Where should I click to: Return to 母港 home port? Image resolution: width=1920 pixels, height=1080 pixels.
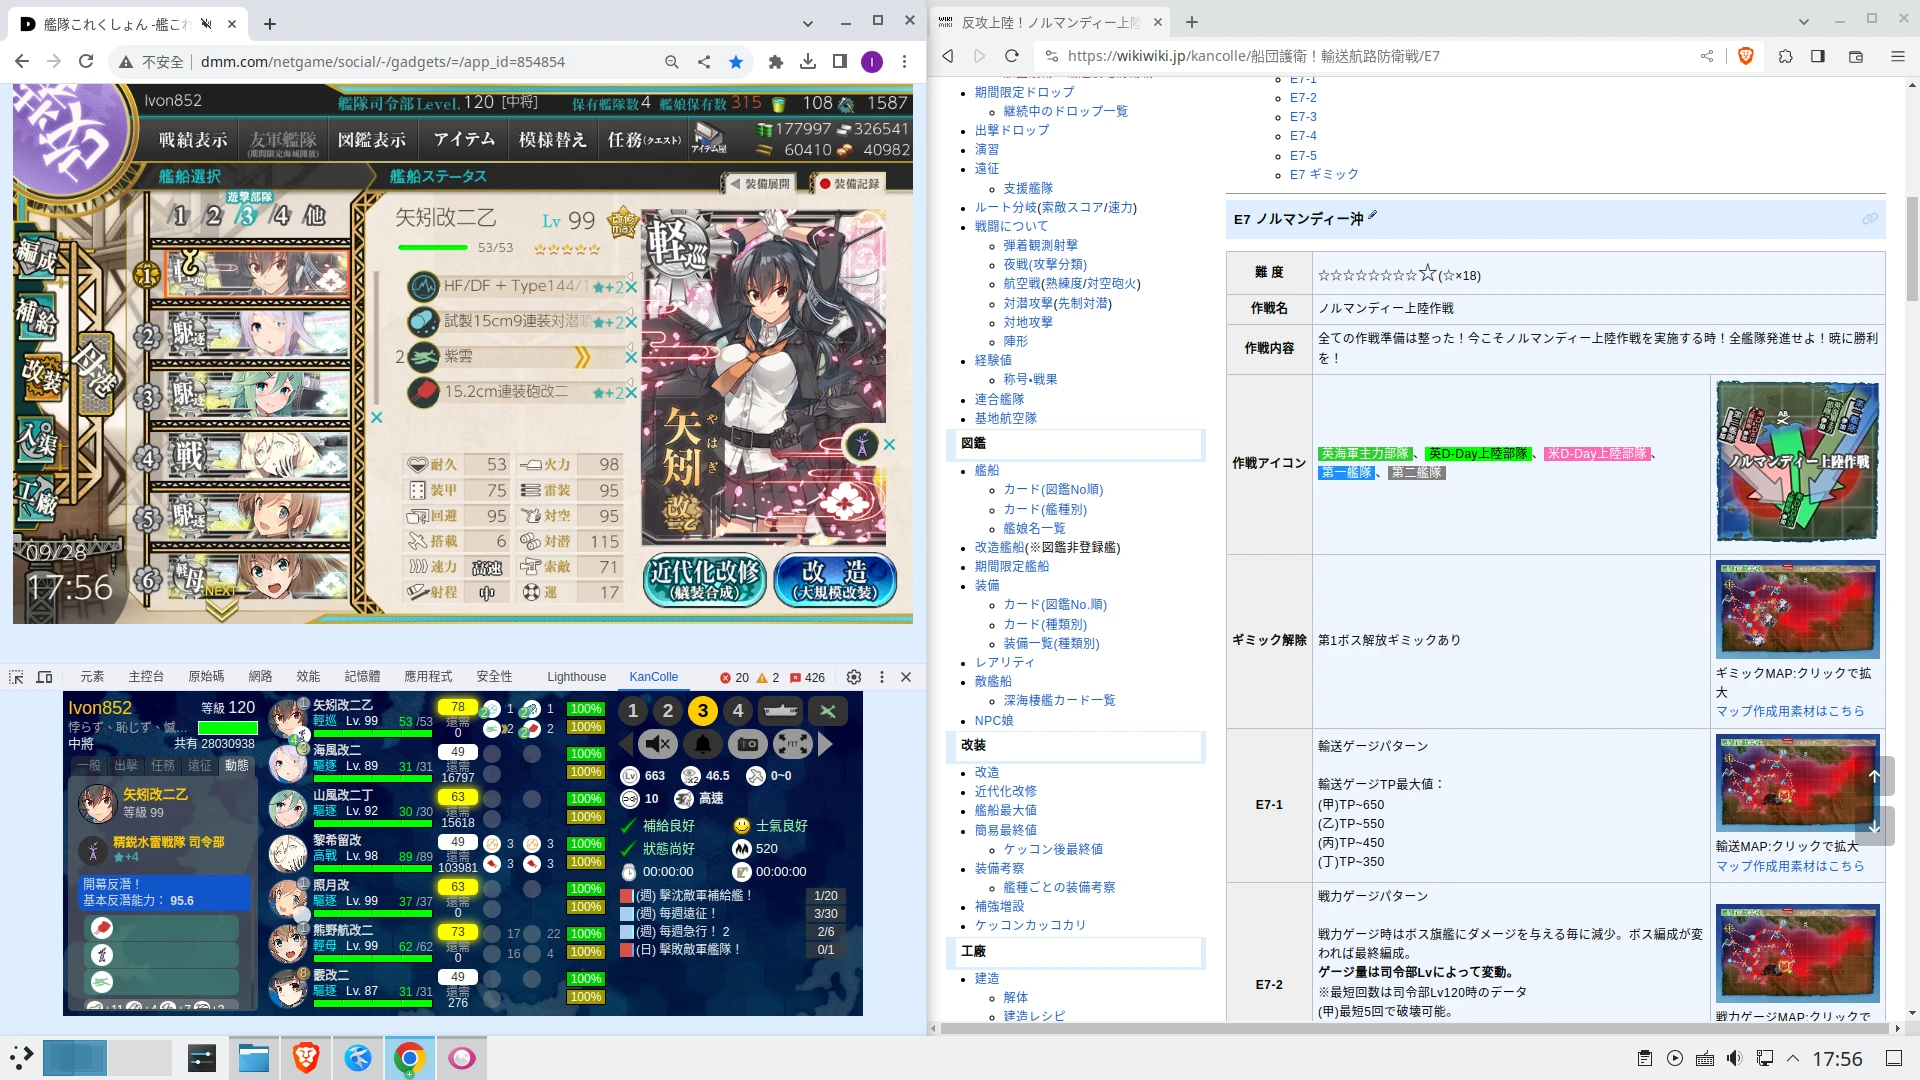click(95, 373)
